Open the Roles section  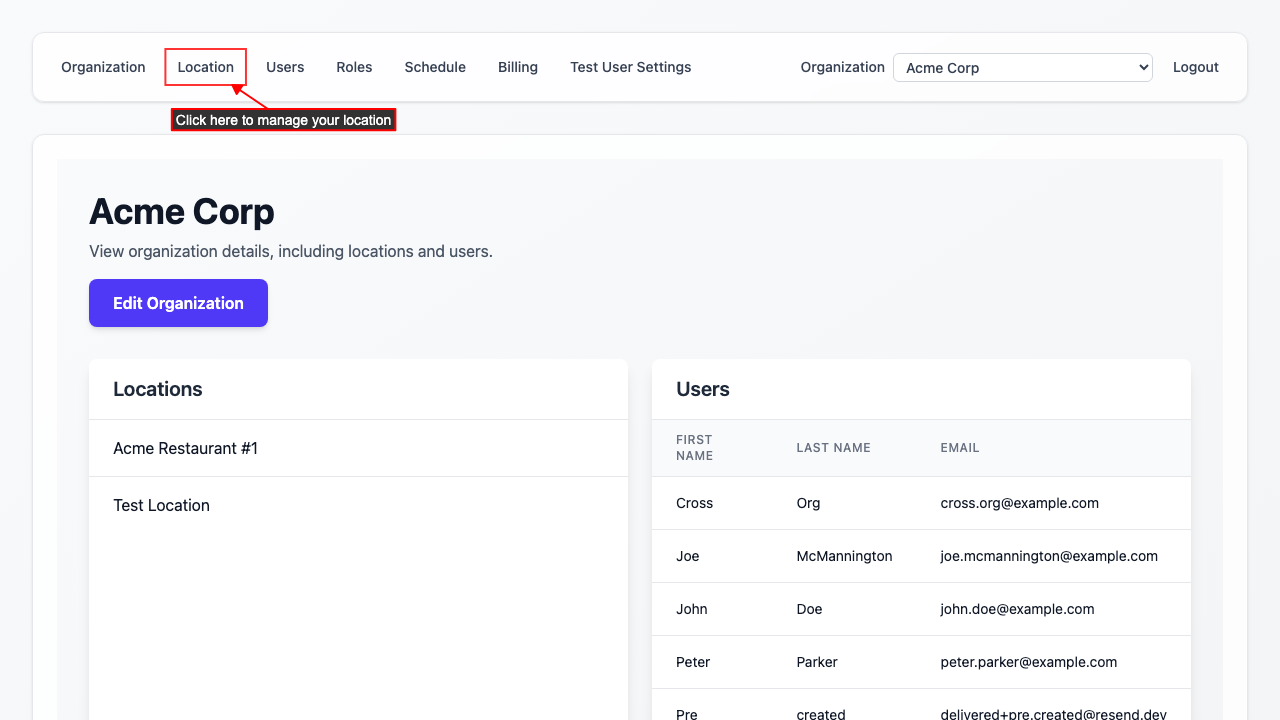pyautogui.click(x=354, y=67)
